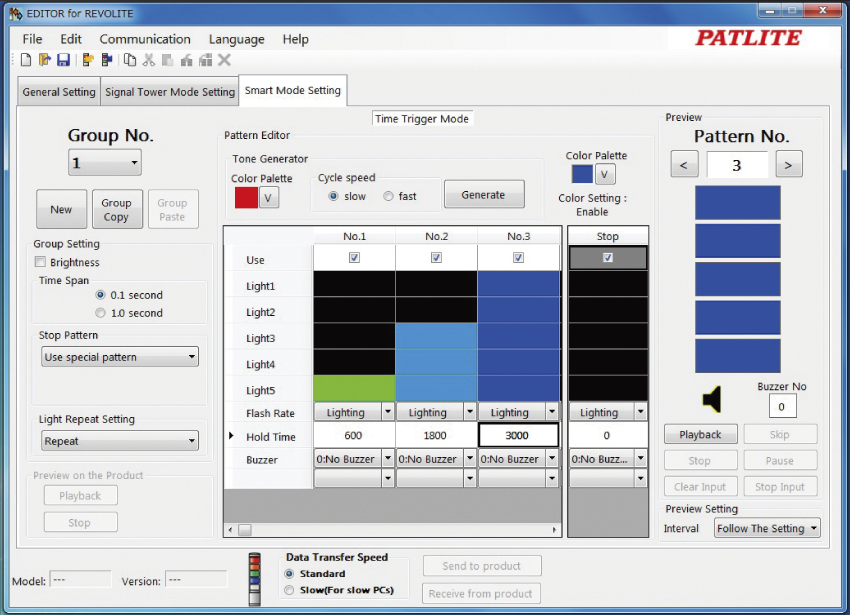The height and width of the screenshot is (615, 850).
Task: Switch to Signal Tower Mode Setting tab
Action: (x=170, y=92)
